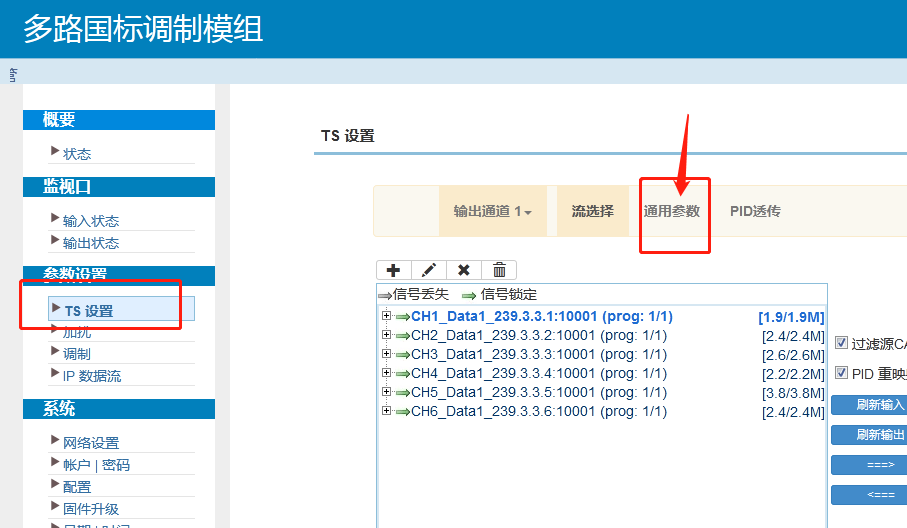The image size is (907, 528).
Task: Switch to the PID透传 tab
Action: [755, 211]
